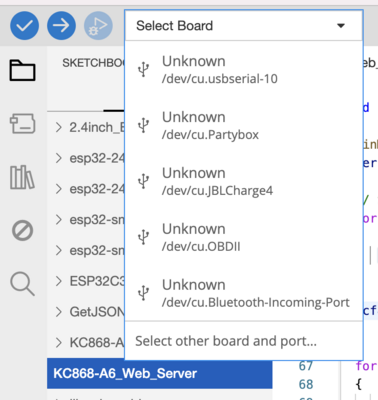Open the Debug sidebar icon
378x400 pixels.
[22, 230]
